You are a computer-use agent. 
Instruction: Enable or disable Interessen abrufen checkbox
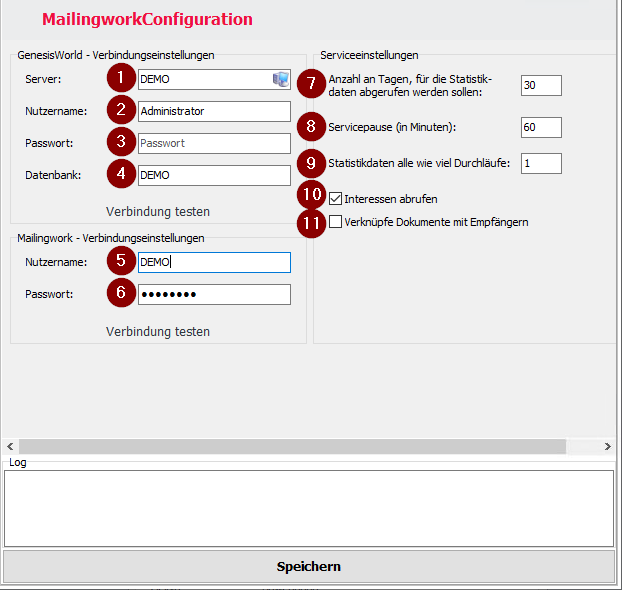point(336,199)
